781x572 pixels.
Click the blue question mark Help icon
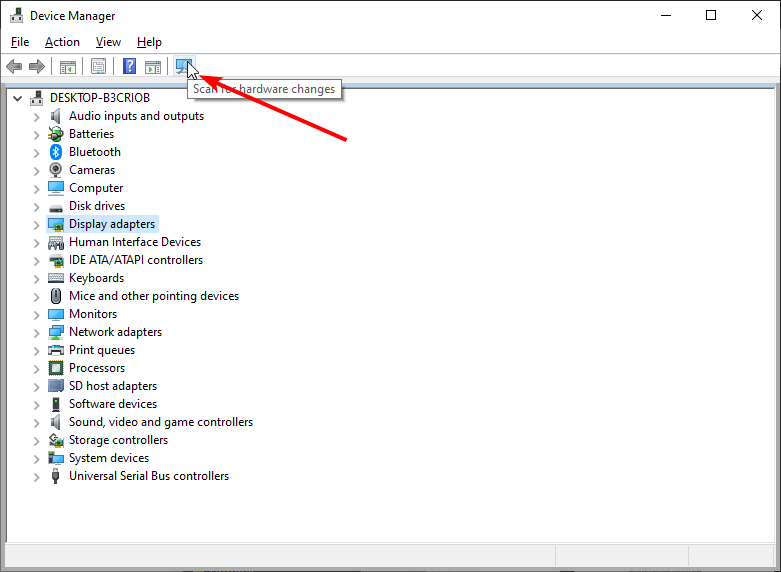[130, 66]
